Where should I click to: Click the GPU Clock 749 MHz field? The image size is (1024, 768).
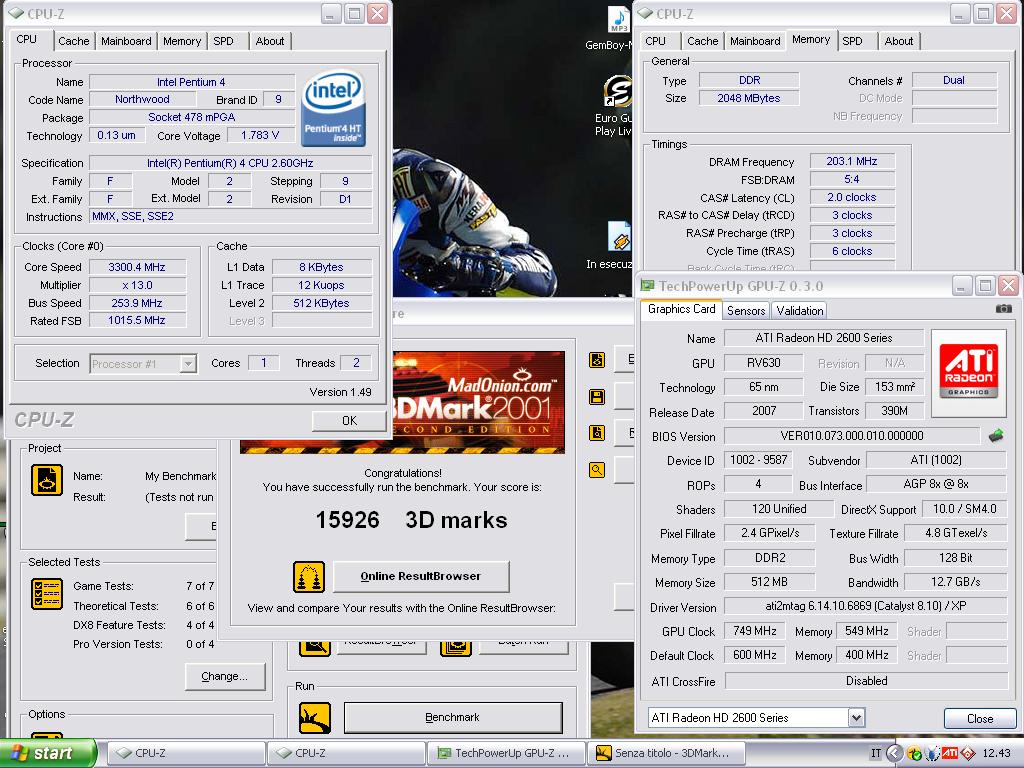click(754, 631)
